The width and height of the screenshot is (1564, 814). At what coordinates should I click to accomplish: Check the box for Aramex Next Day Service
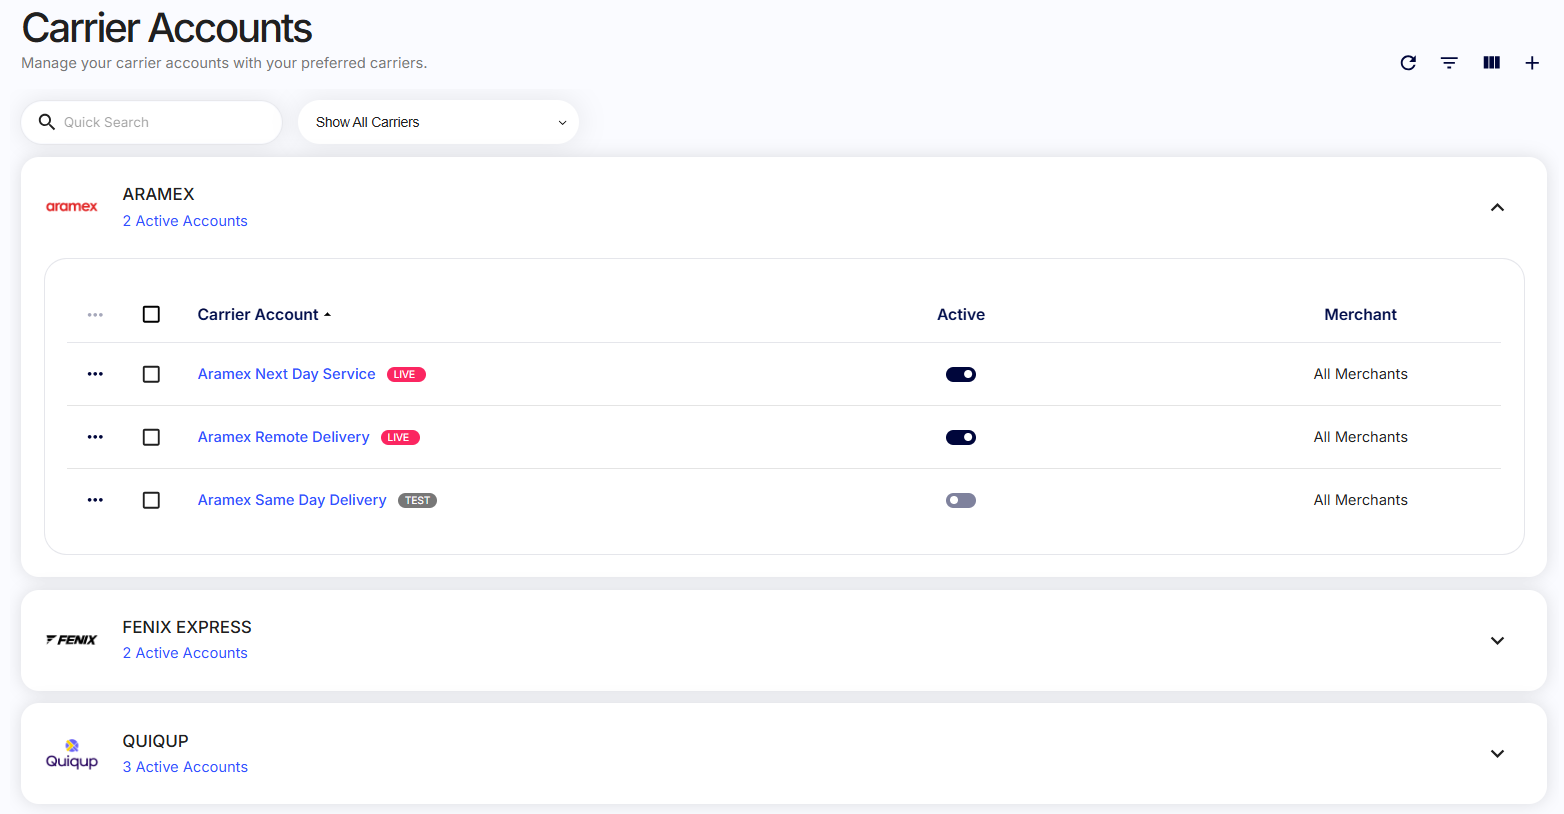coord(151,374)
